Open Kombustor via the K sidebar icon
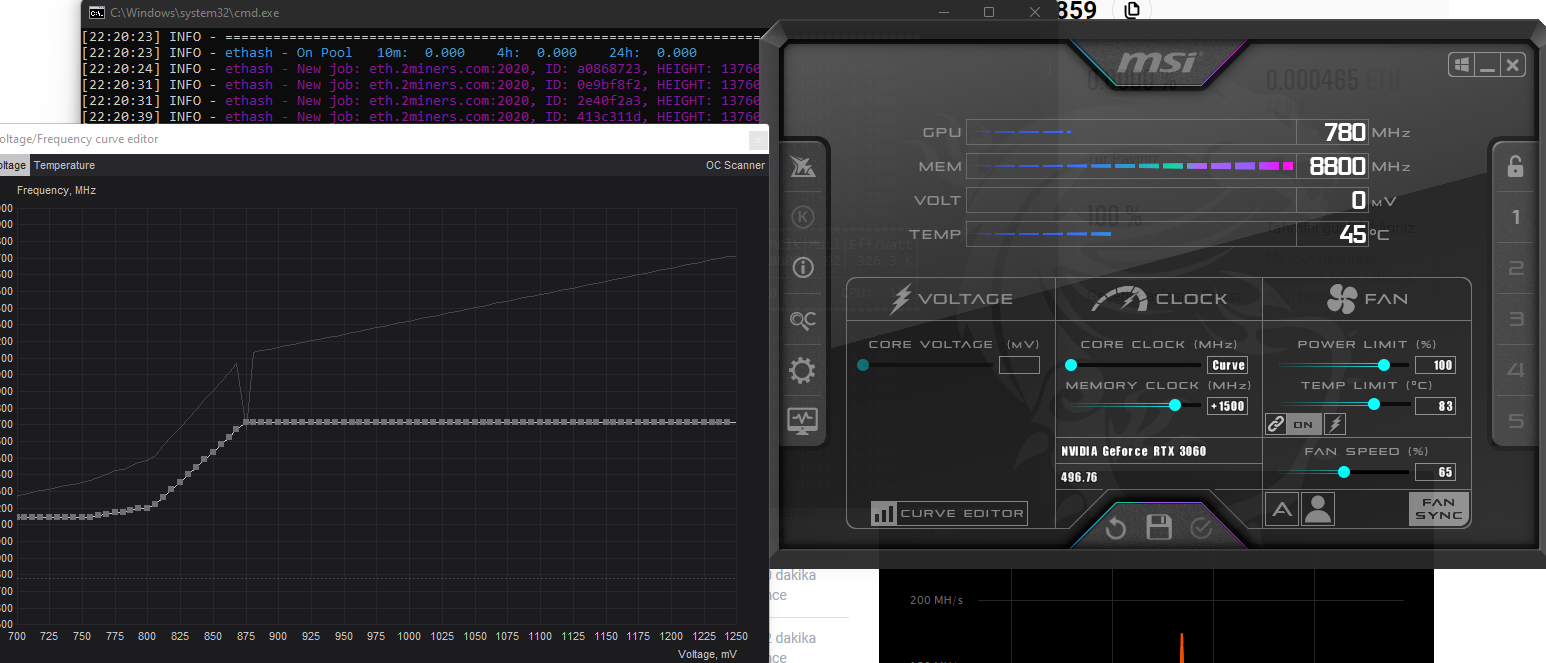This screenshot has width=1546, height=663. tap(802, 217)
